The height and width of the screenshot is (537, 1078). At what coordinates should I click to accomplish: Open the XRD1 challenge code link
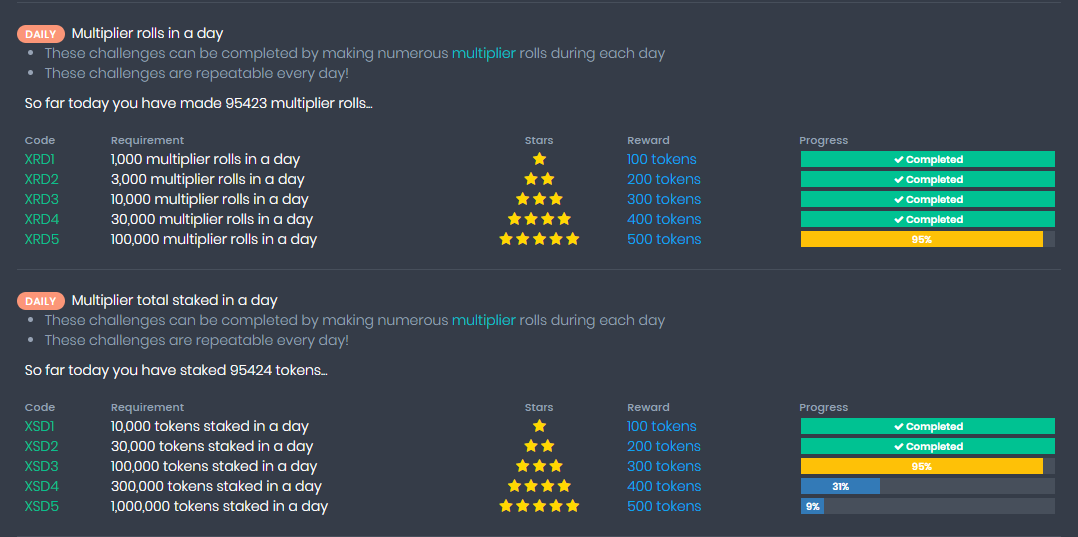40,159
